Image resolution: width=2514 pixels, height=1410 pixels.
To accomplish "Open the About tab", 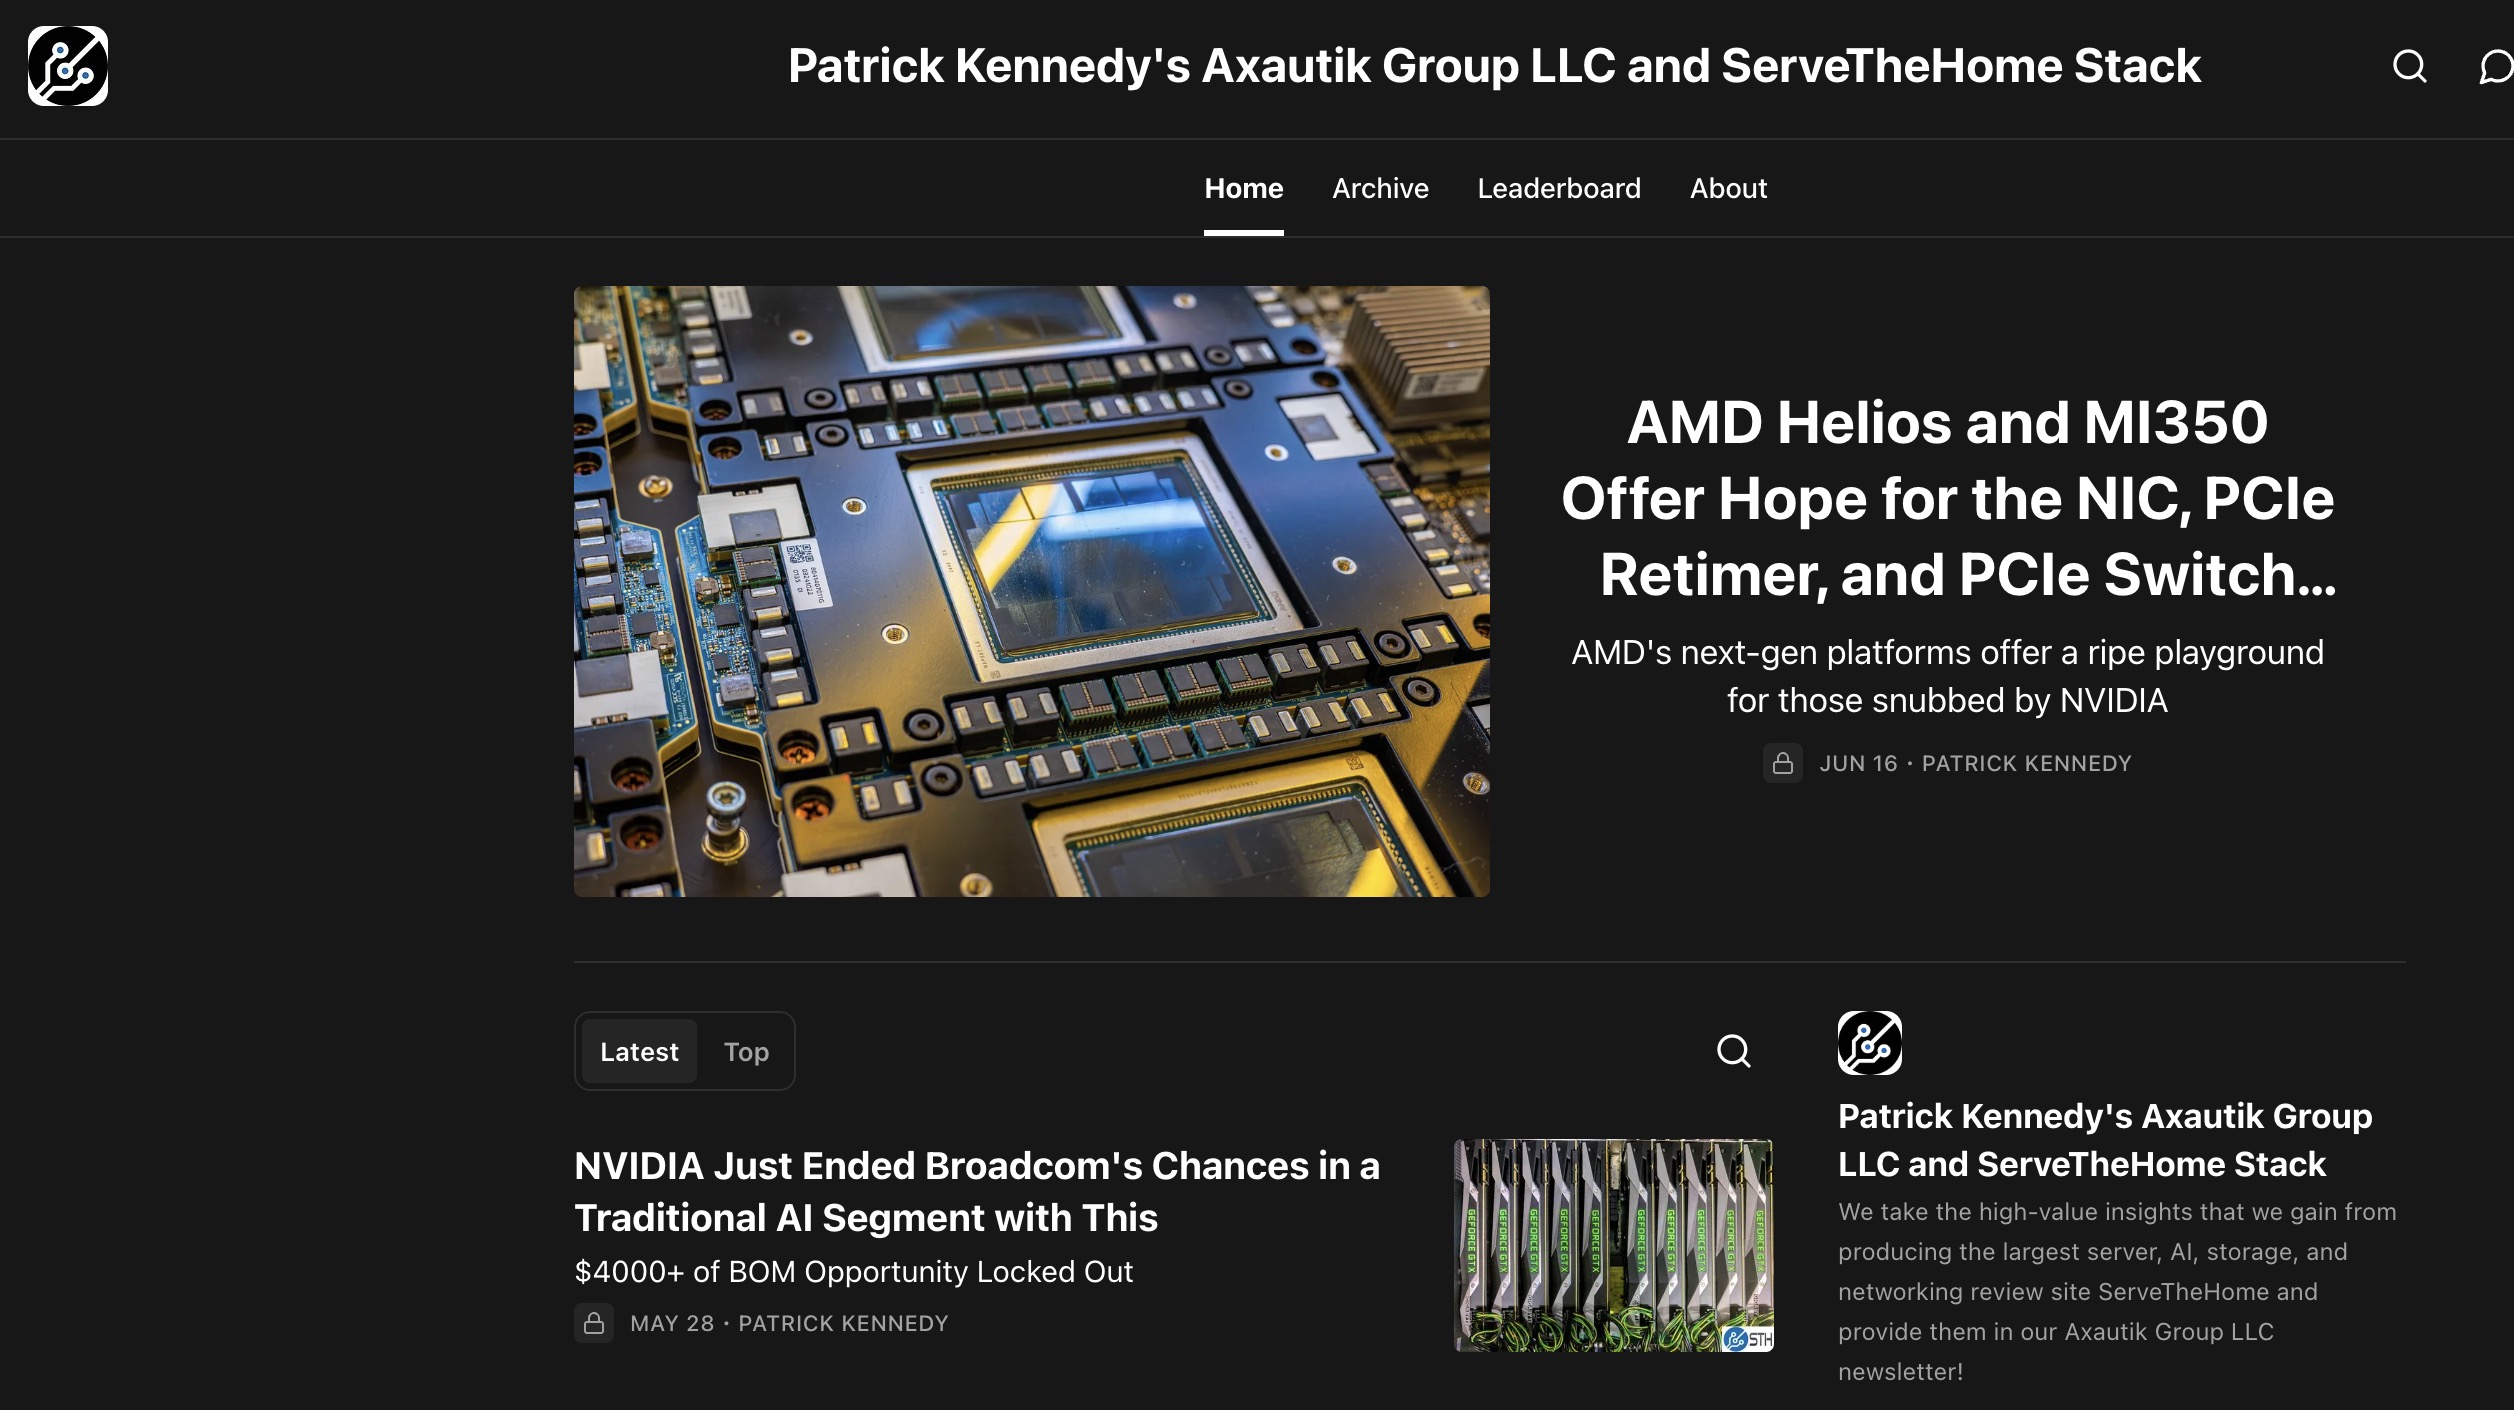I will (1728, 188).
